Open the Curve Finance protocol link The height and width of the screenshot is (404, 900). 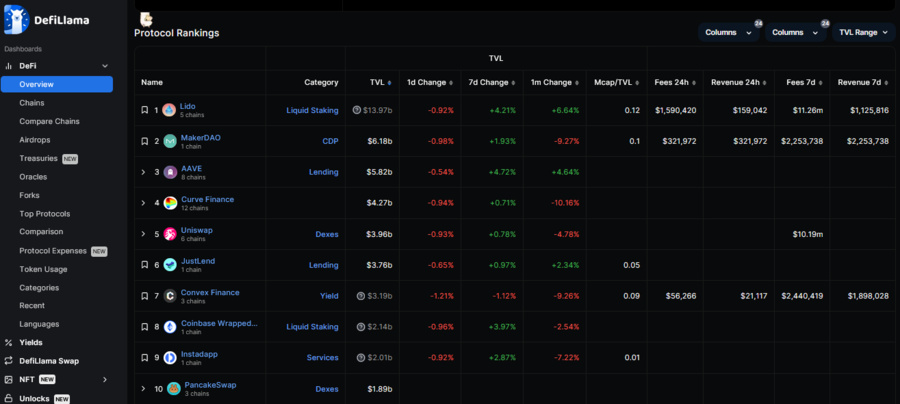[207, 199]
